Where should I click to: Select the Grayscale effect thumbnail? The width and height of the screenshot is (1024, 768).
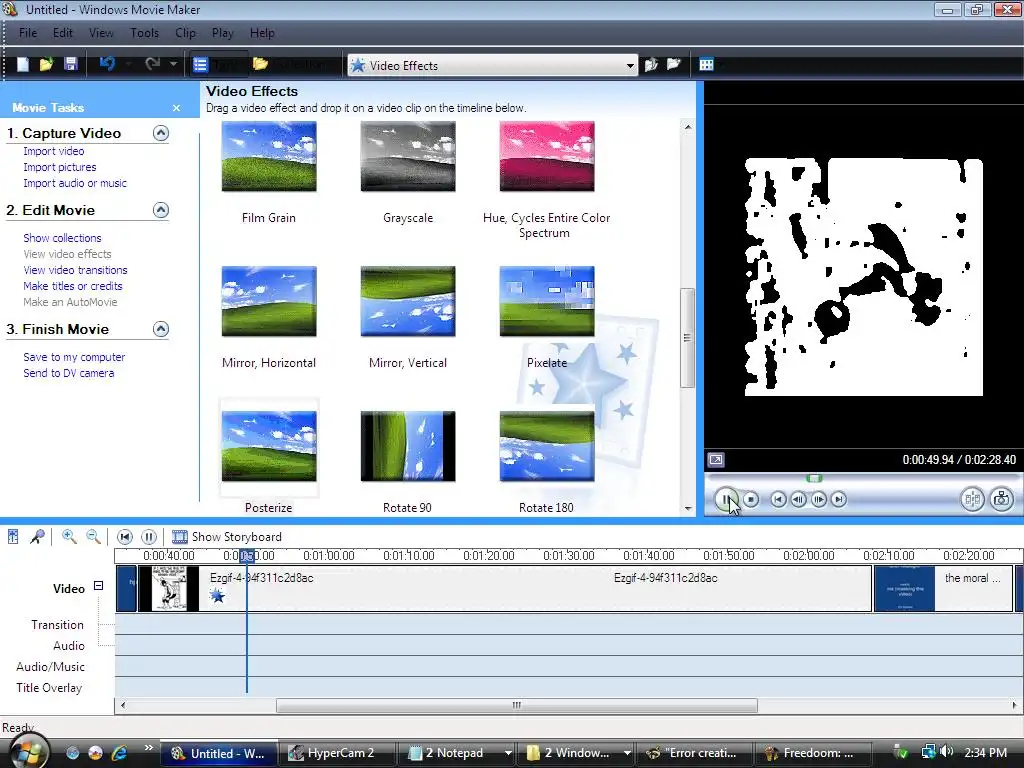(408, 157)
